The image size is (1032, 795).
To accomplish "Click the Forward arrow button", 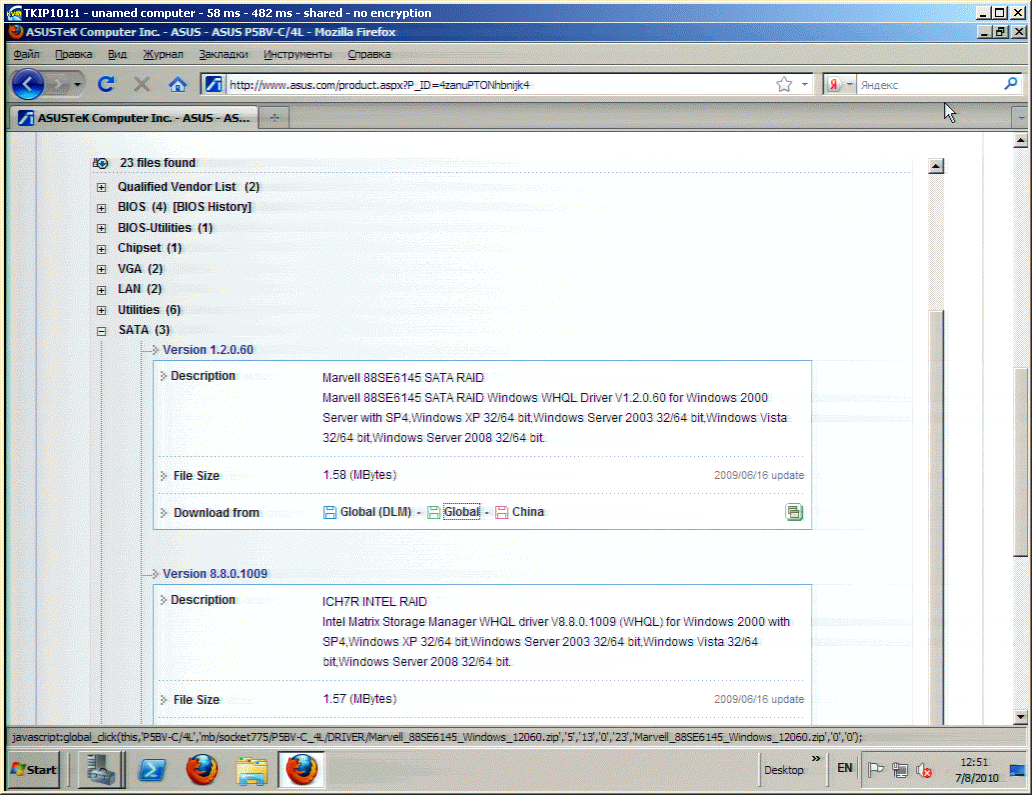I will [x=59, y=84].
